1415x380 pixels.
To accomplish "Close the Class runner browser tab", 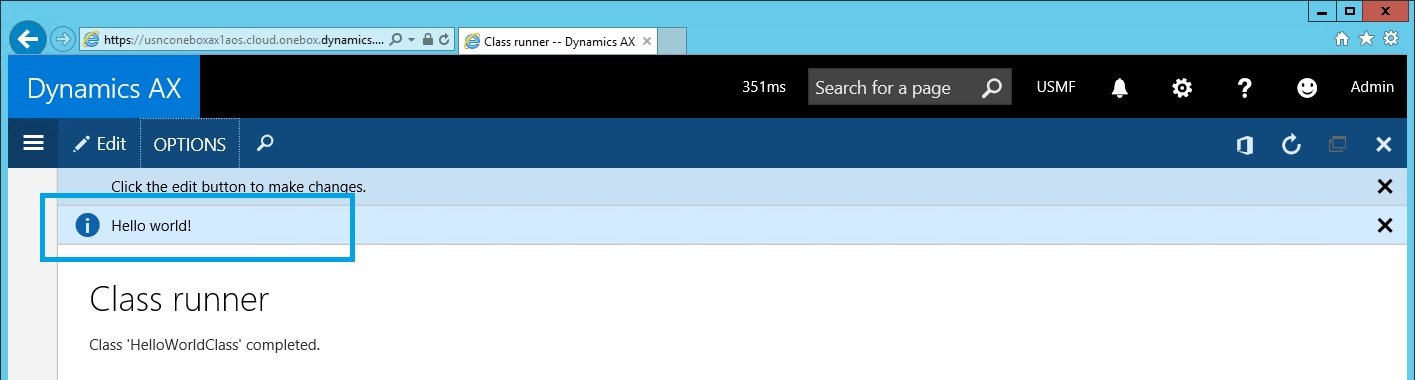I will tap(647, 41).
